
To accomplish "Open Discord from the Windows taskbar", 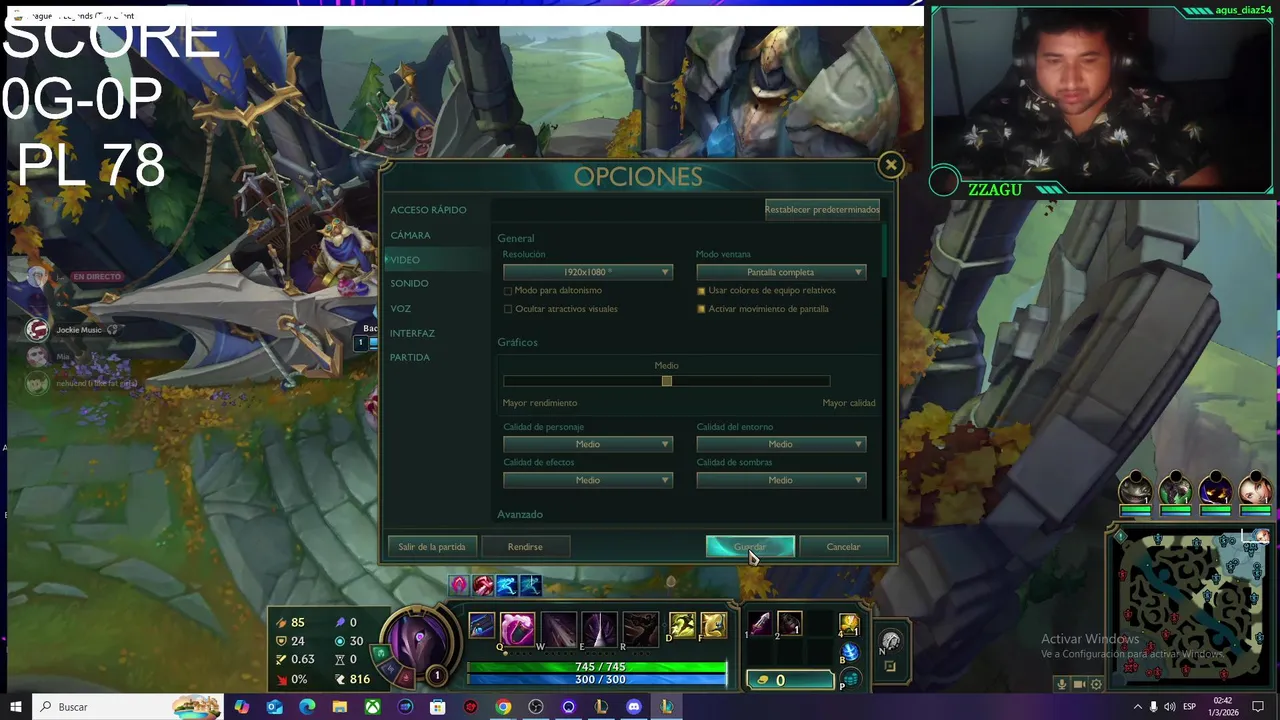I will coord(634,707).
